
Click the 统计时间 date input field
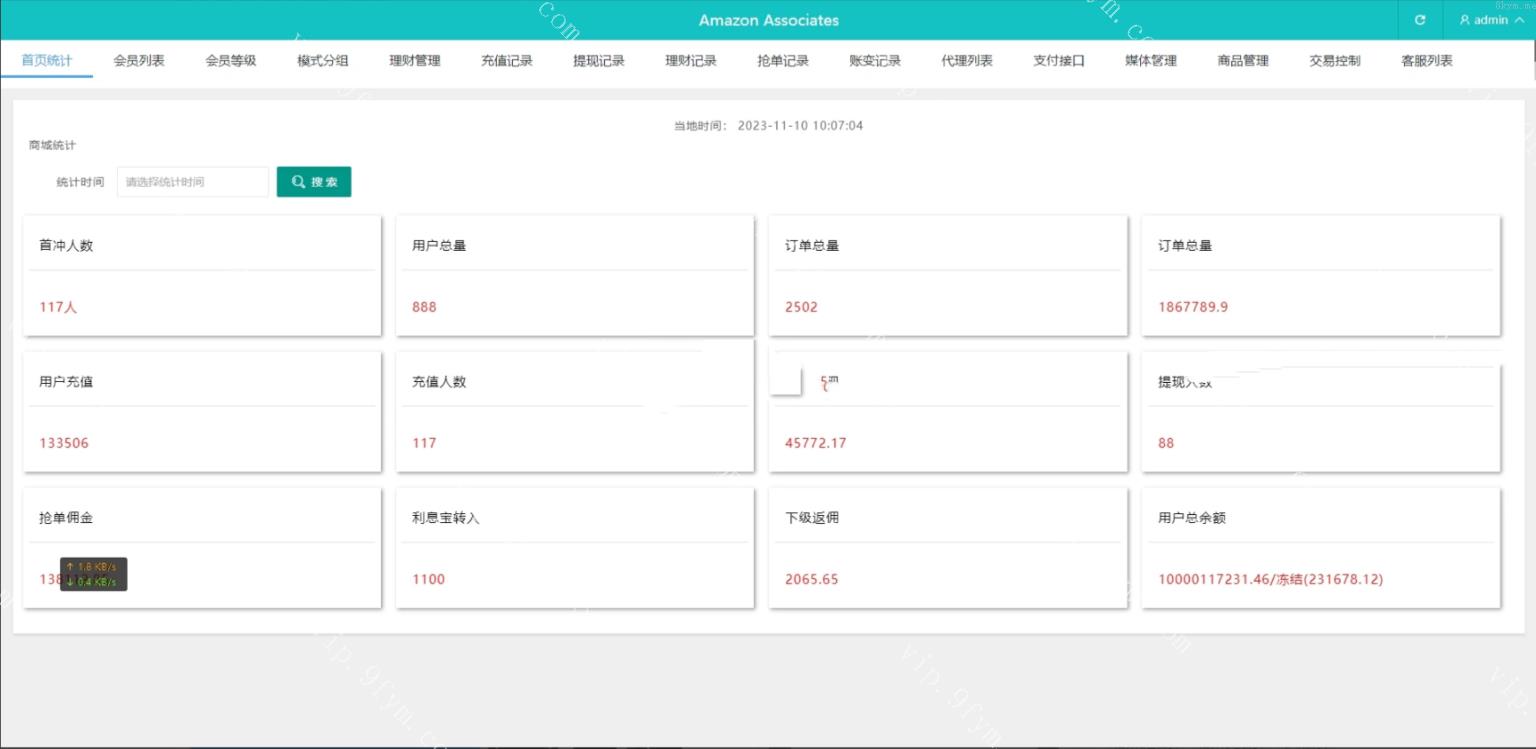click(193, 182)
